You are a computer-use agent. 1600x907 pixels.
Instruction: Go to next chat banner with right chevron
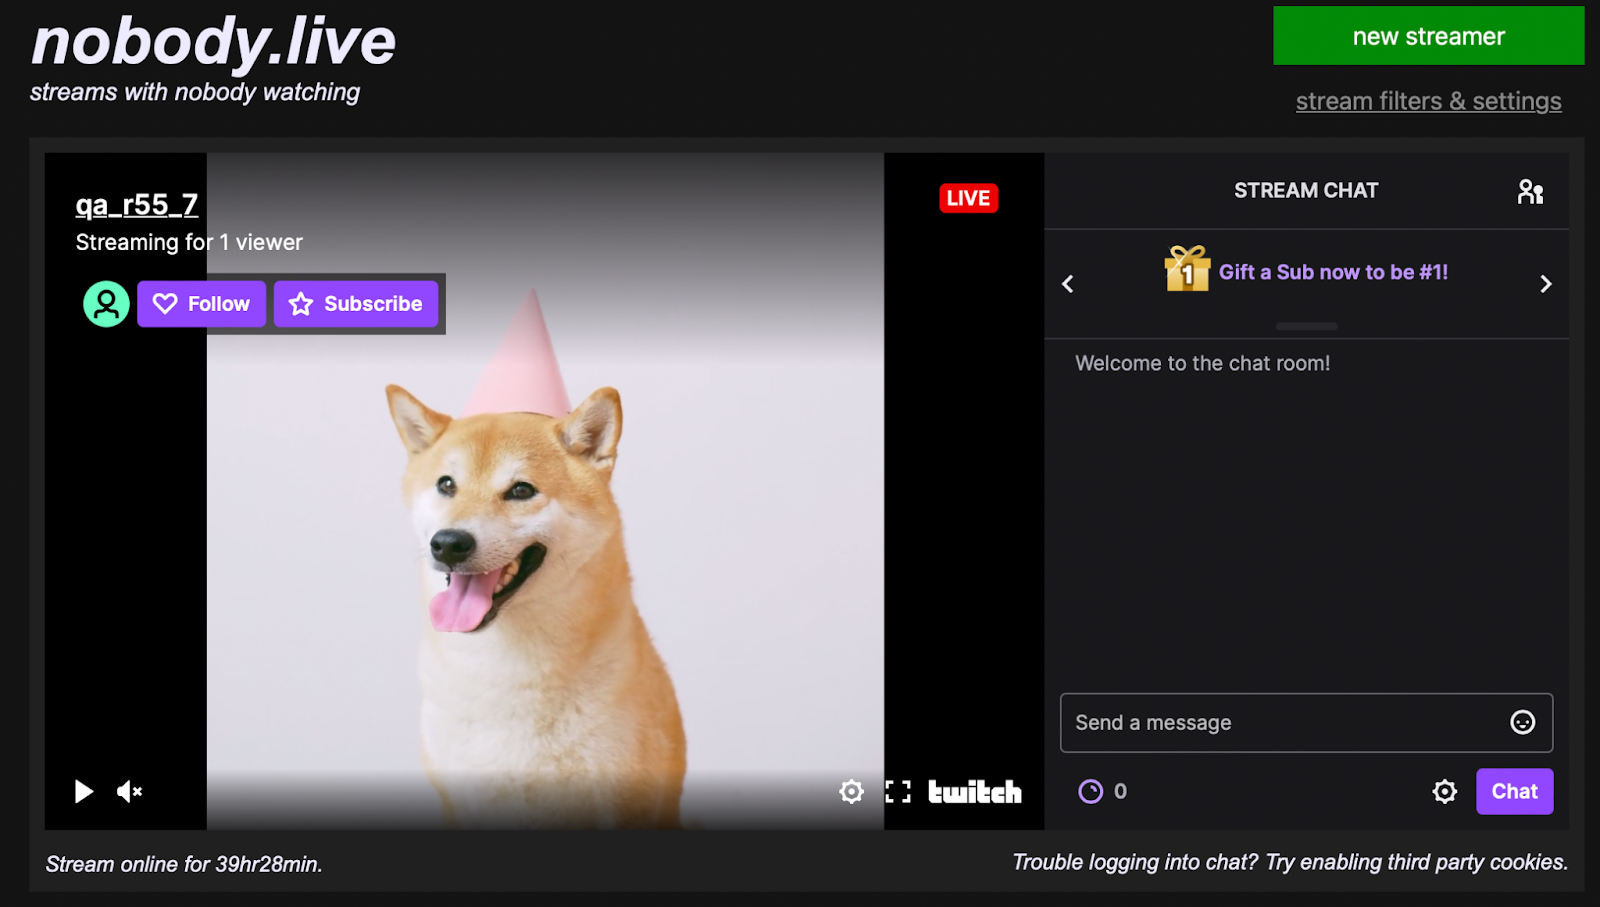[x=1546, y=284]
